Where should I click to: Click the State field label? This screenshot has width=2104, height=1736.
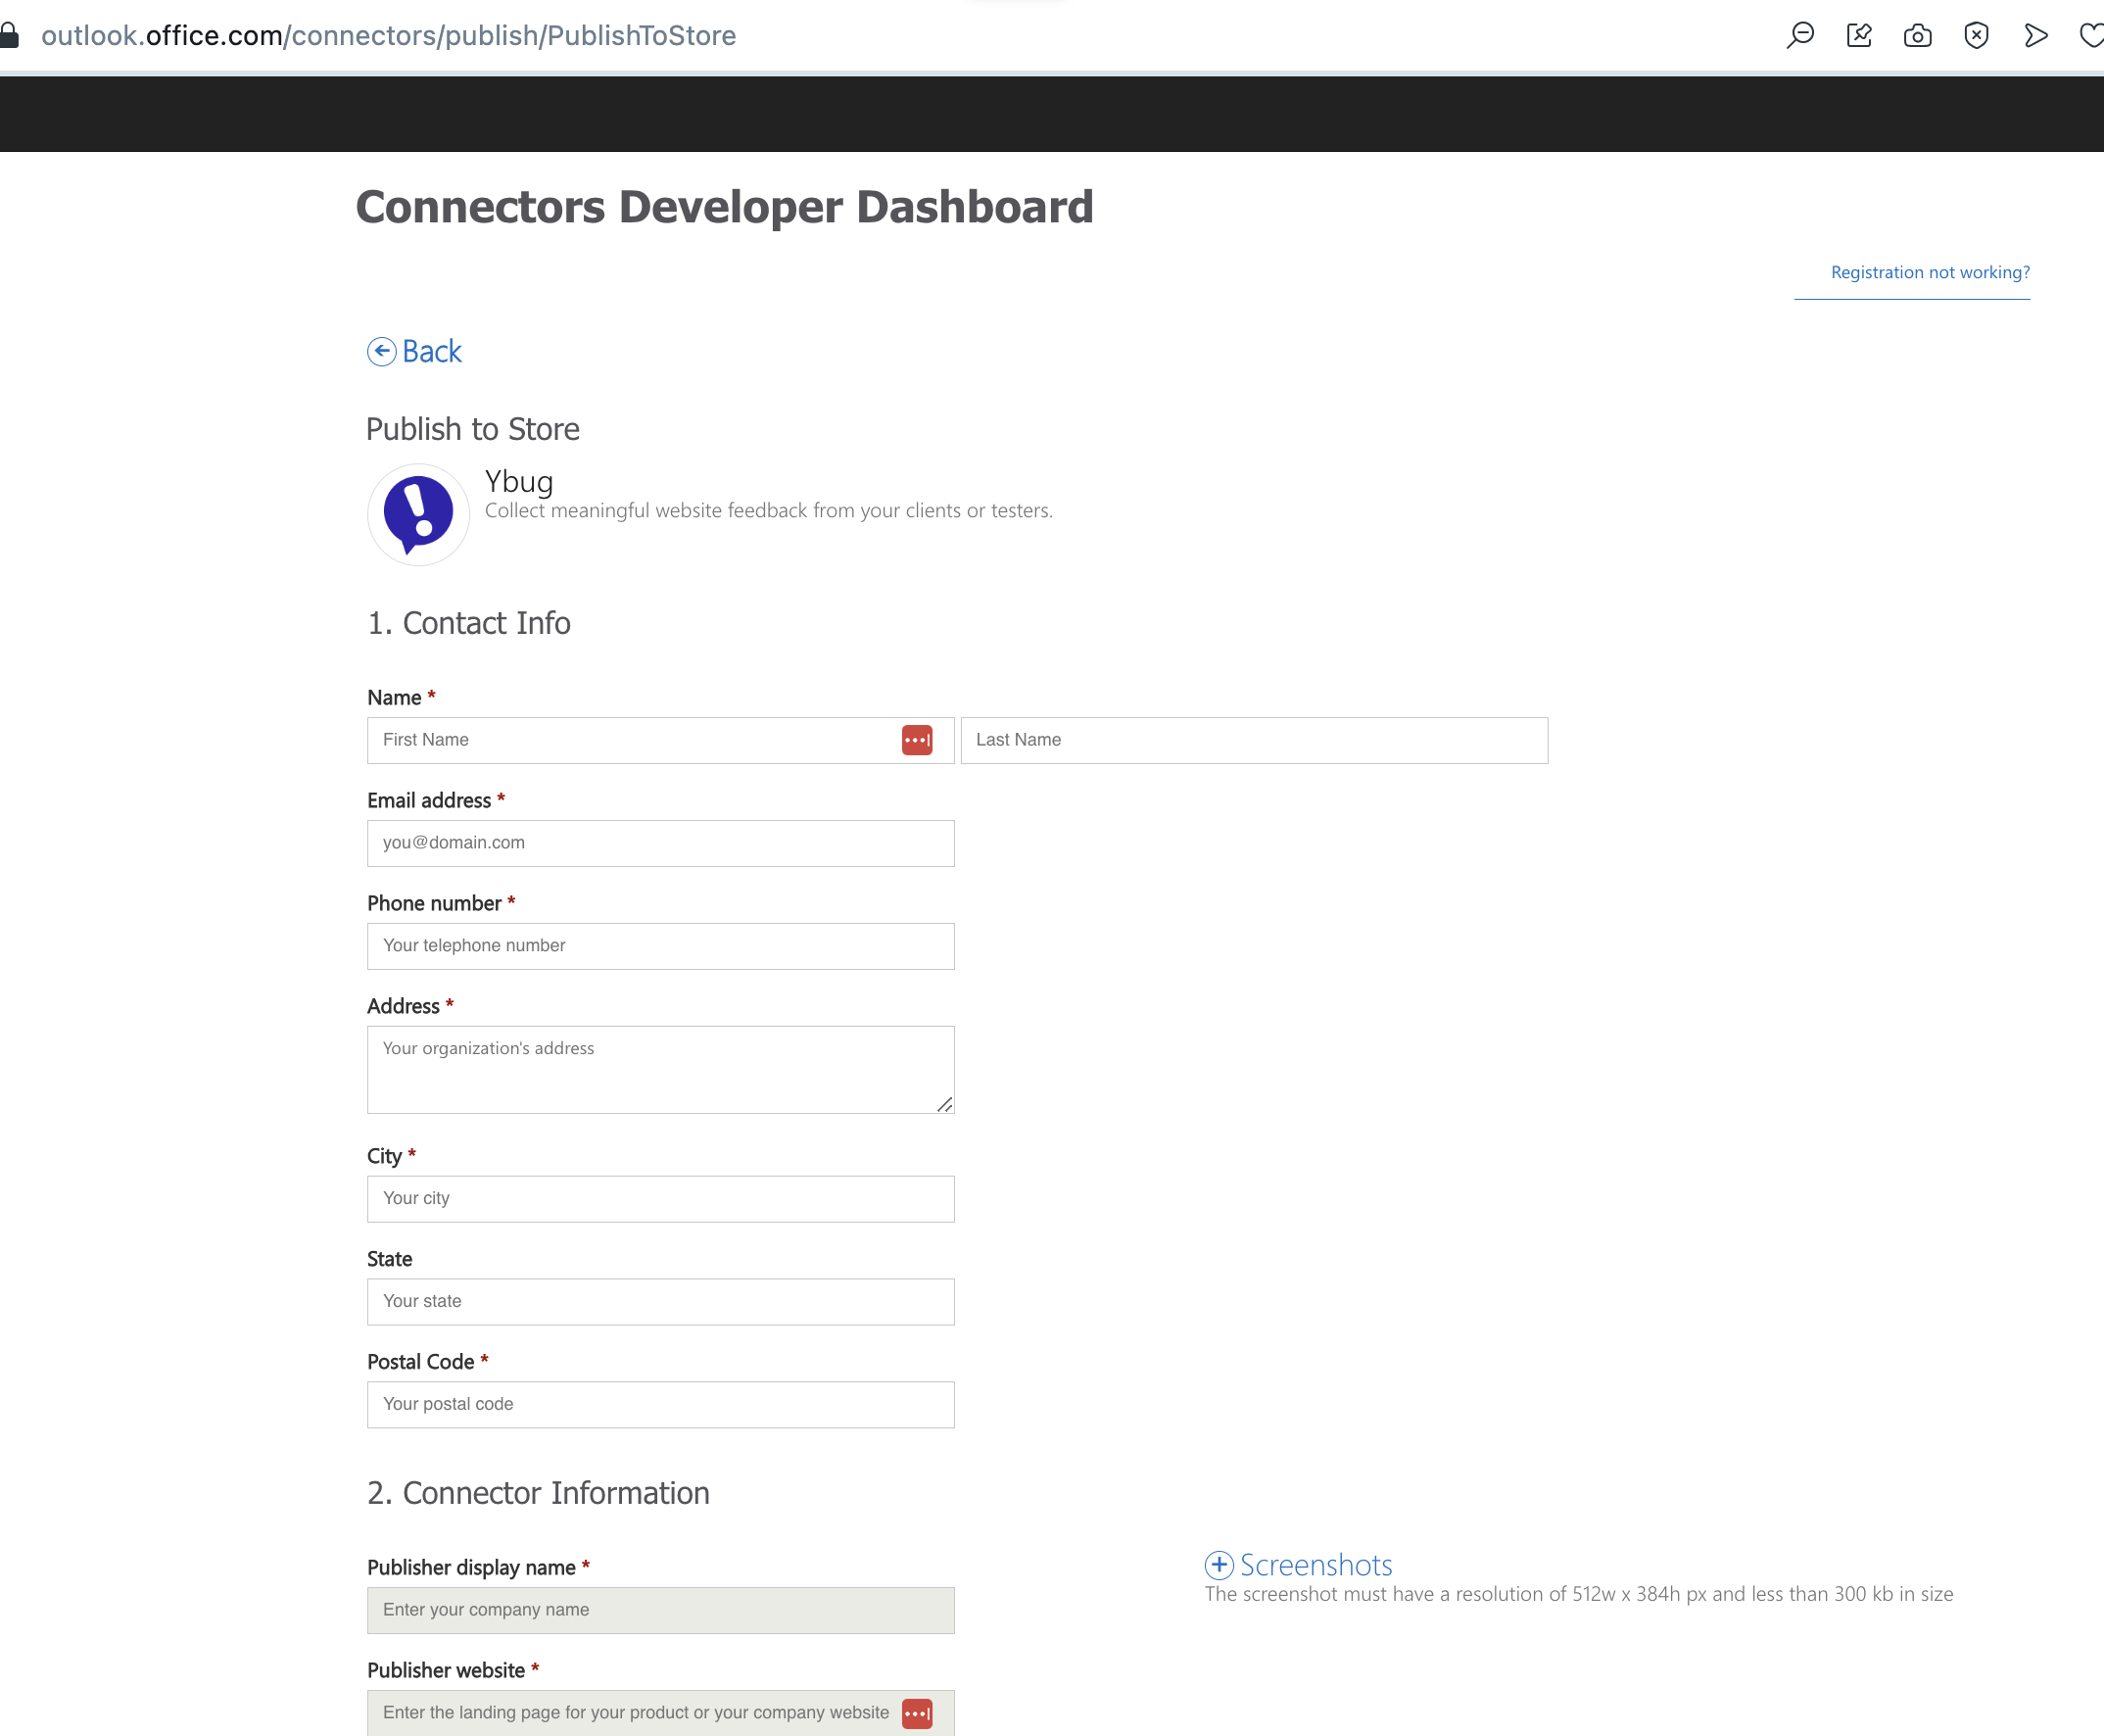389,1259
